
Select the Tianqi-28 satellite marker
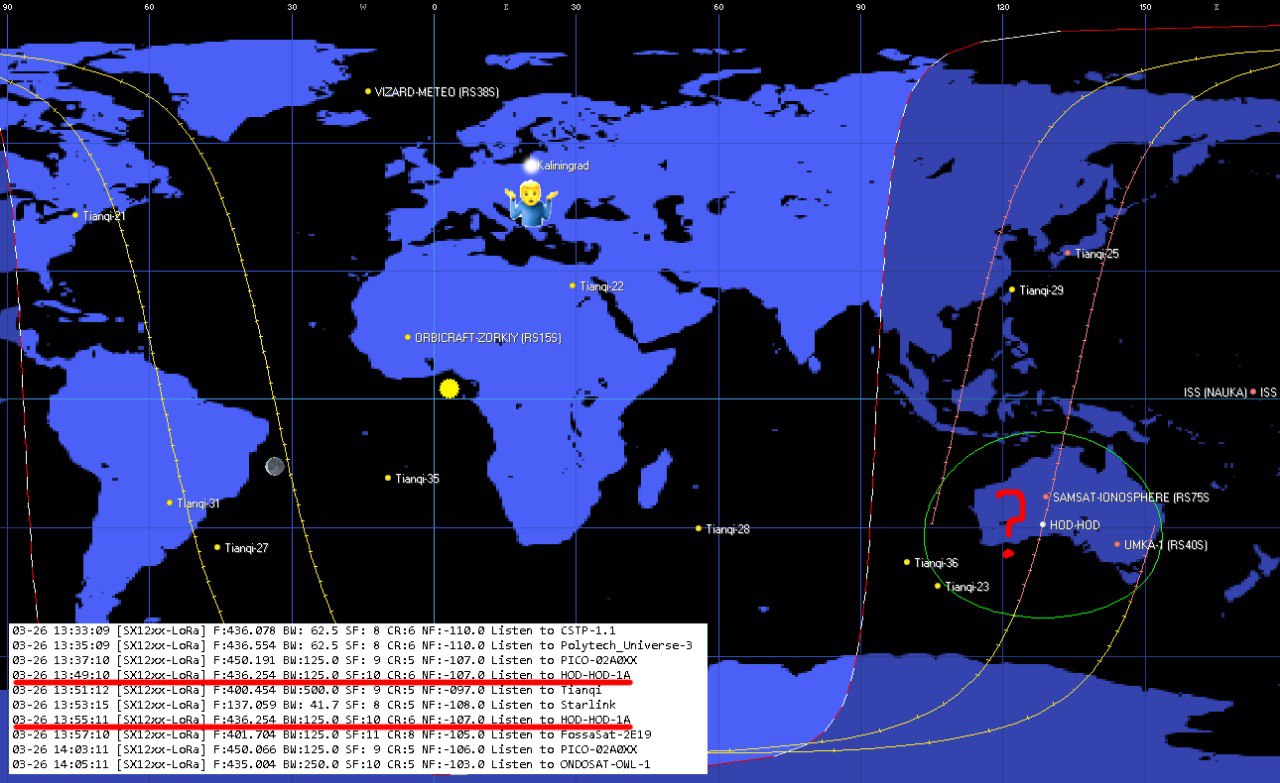pos(699,528)
